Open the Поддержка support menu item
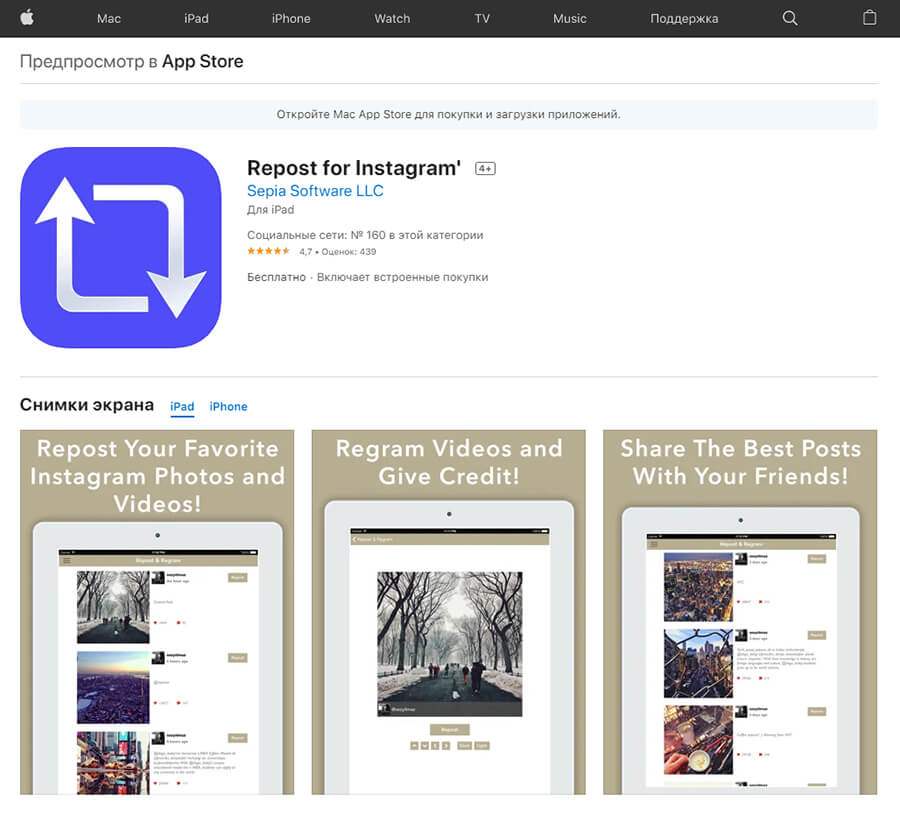The height and width of the screenshot is (814, 900). point(684,18)
